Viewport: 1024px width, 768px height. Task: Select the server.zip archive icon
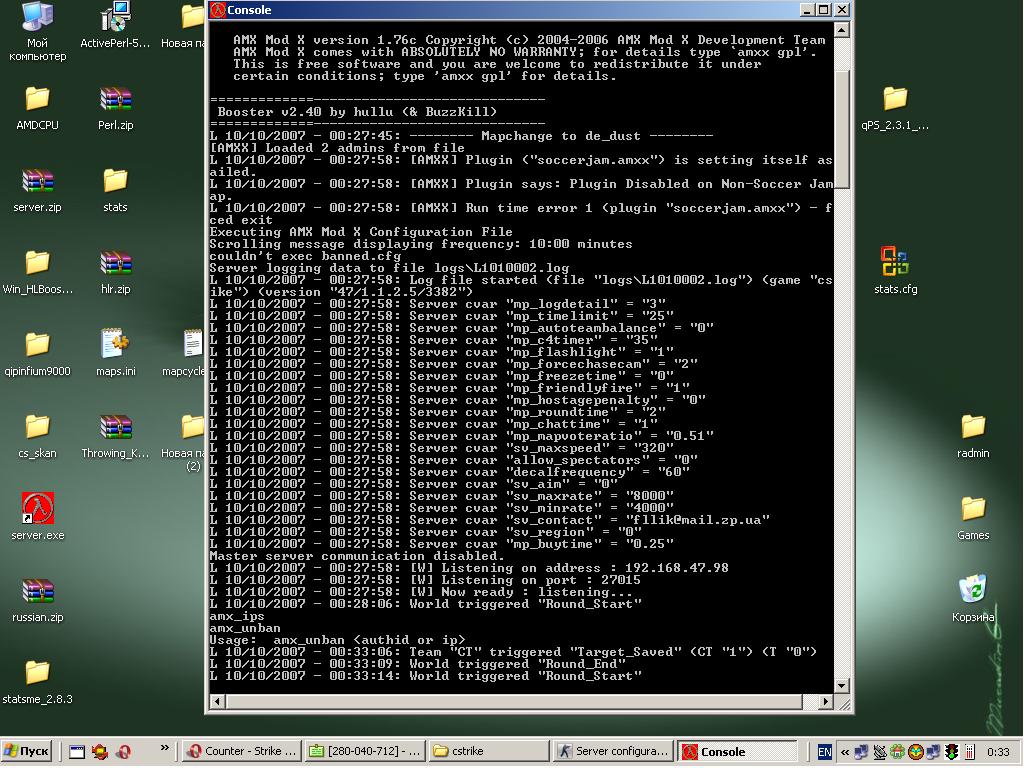(x=37, y=190)
